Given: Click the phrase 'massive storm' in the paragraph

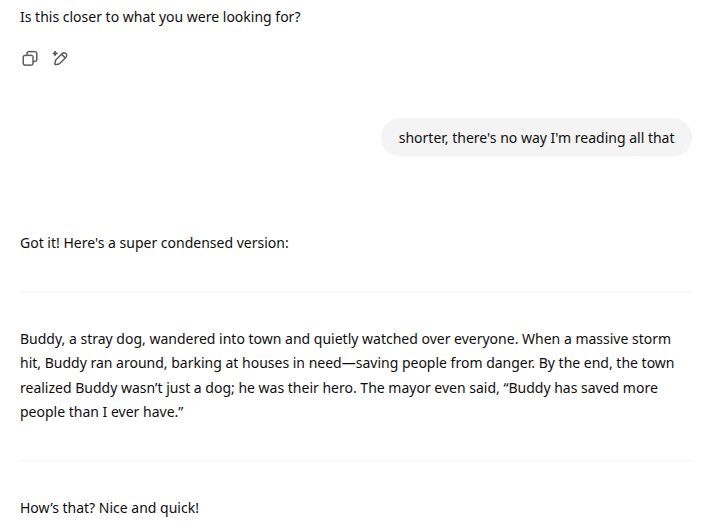Looking at the screenshot, I should click(x=623, y=339).
